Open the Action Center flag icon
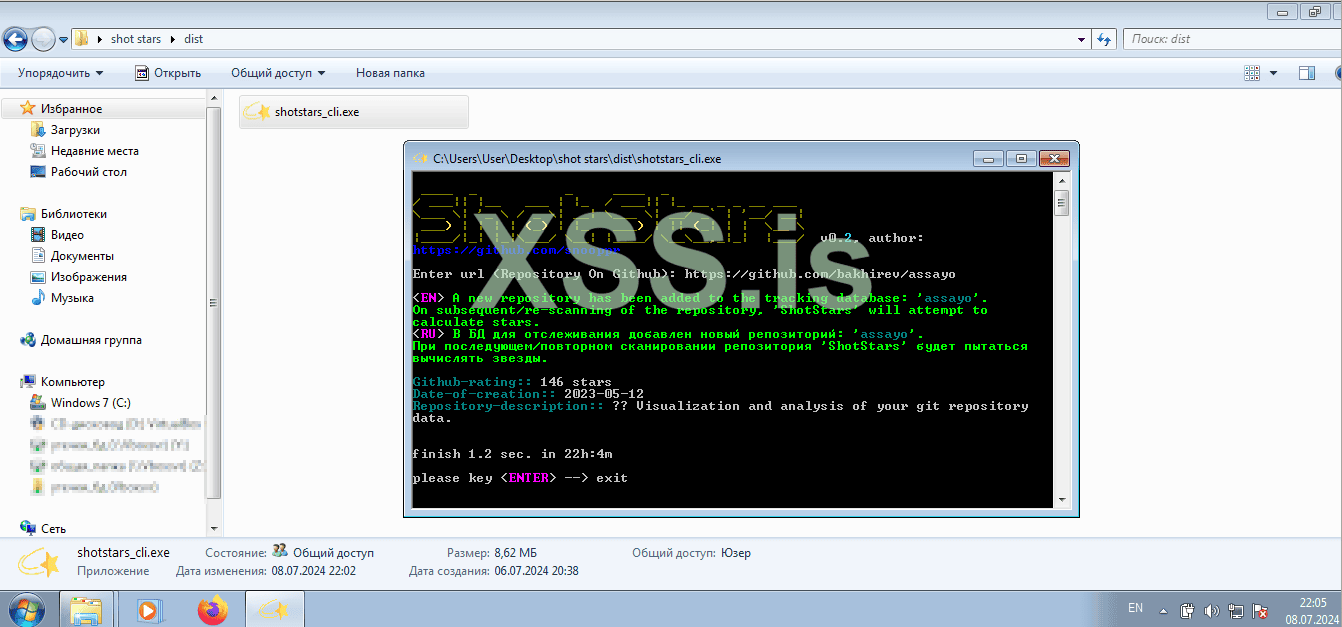 [x=1261, y=610]
